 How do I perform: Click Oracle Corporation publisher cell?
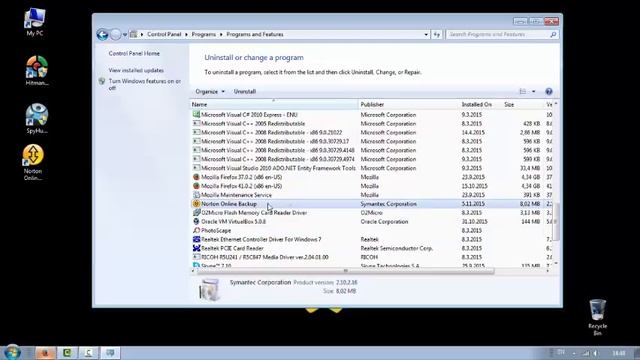(384, 222)
